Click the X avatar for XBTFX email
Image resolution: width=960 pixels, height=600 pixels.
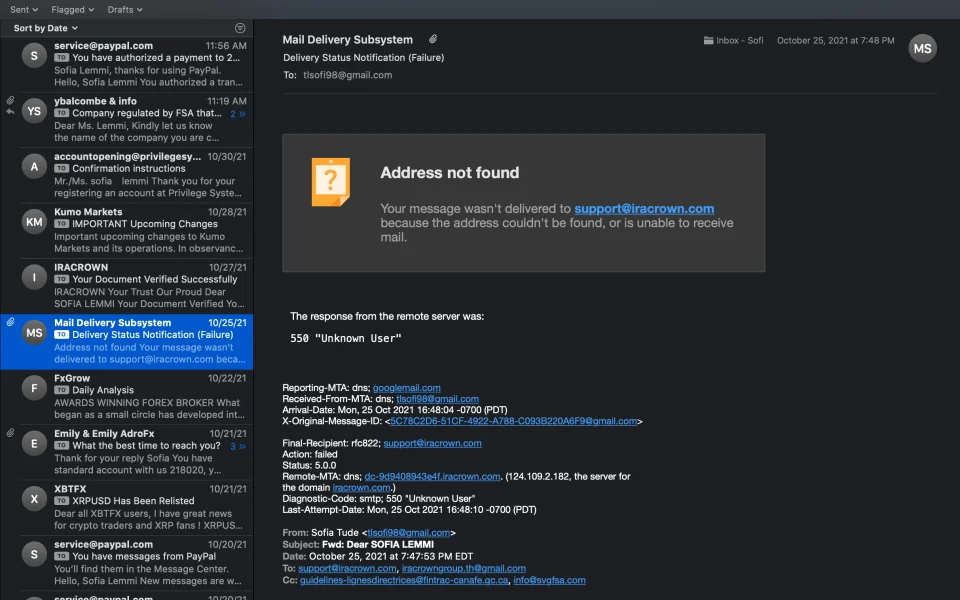click(35, 499)
